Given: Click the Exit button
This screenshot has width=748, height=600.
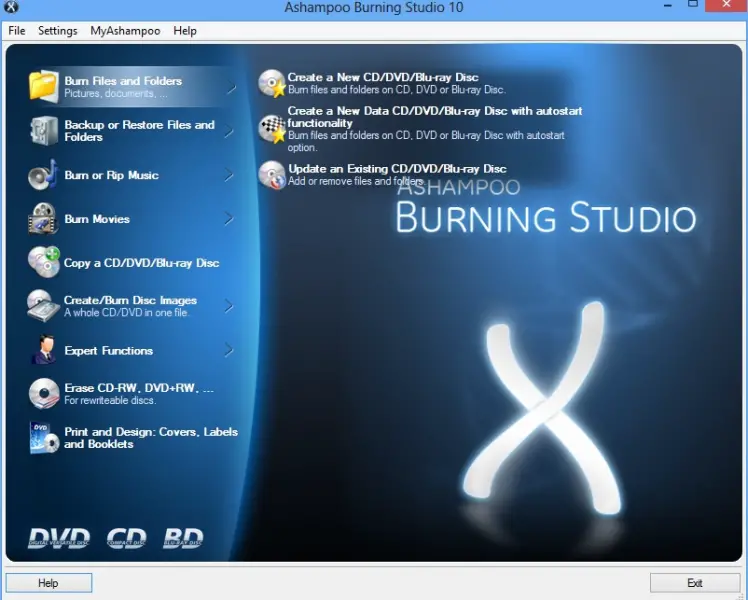Looking at the screenshot, I should (x=695, y=583).
